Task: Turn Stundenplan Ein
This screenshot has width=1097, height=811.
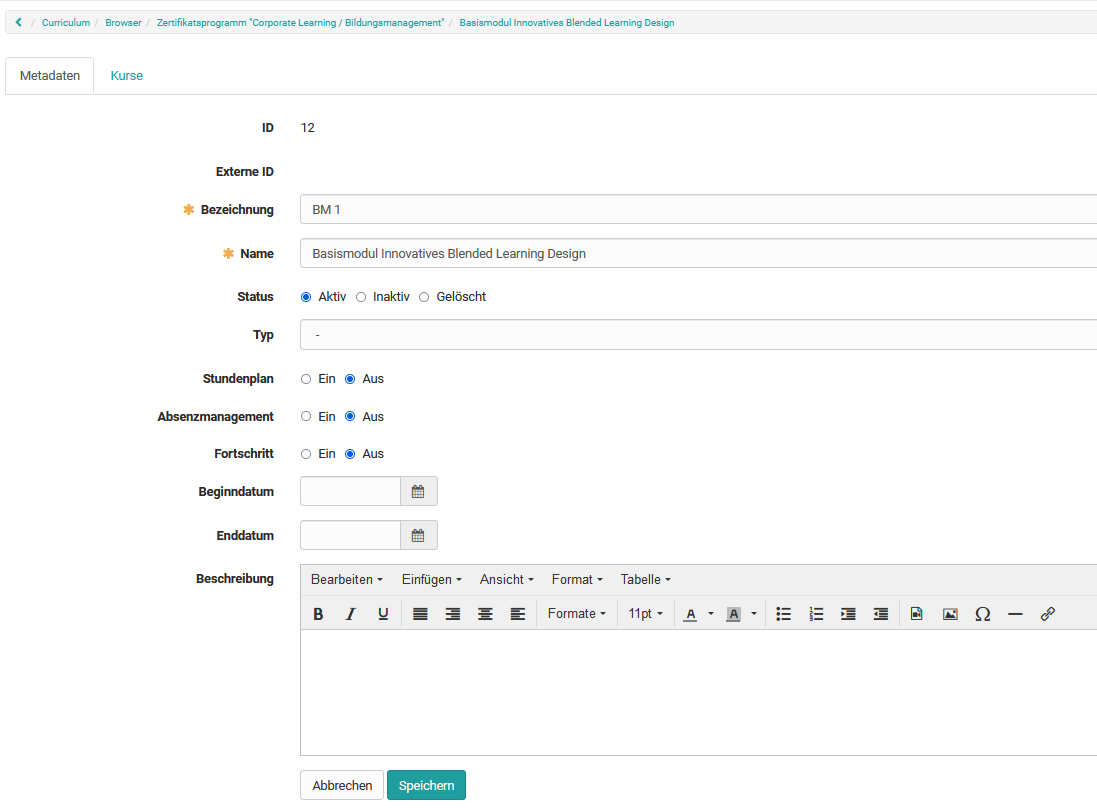Action: click(x=306, y=379)
